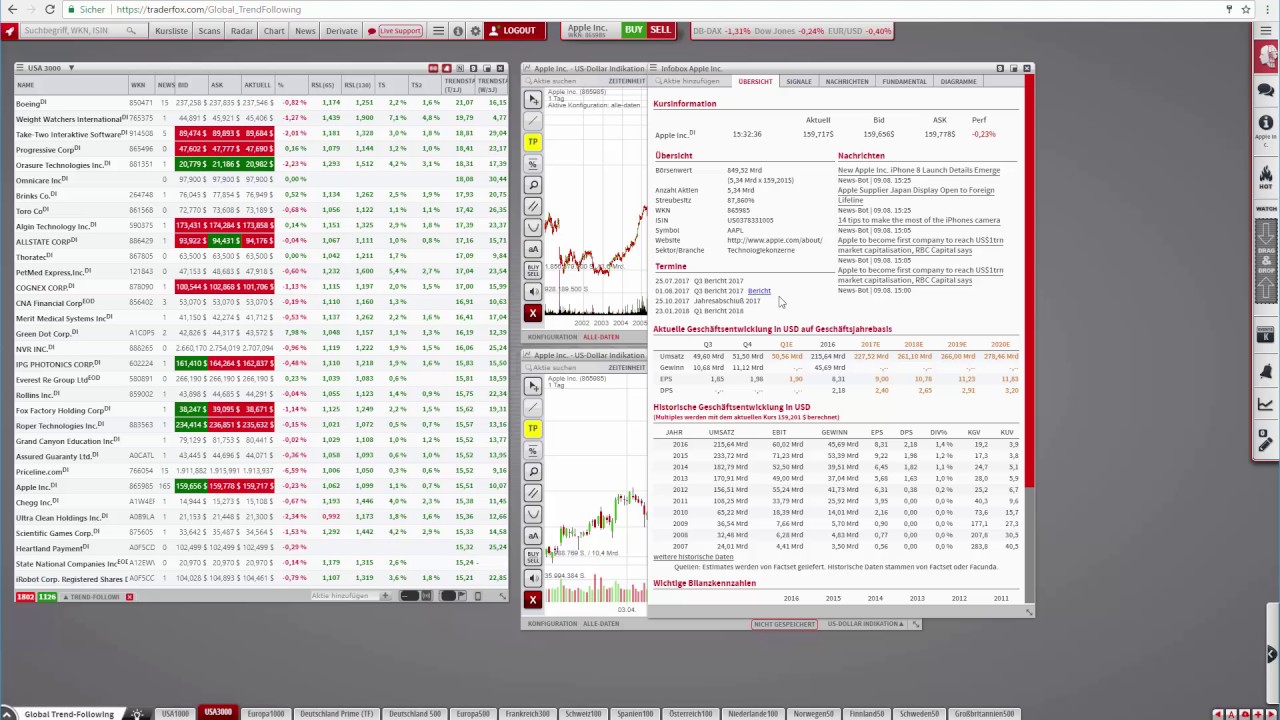The height and width of the screenshot is (720, 1280).
Task: Open KONFIGURATION below the upper chart
Action: 552,337
